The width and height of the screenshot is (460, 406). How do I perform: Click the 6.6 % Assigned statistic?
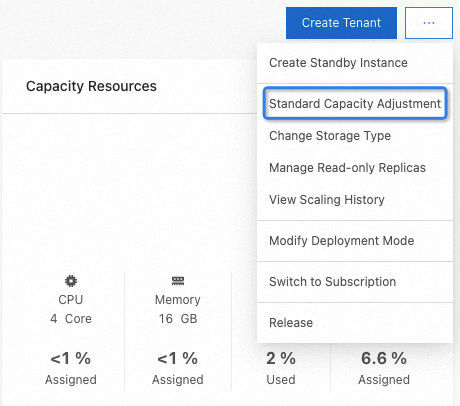[384, 368]
